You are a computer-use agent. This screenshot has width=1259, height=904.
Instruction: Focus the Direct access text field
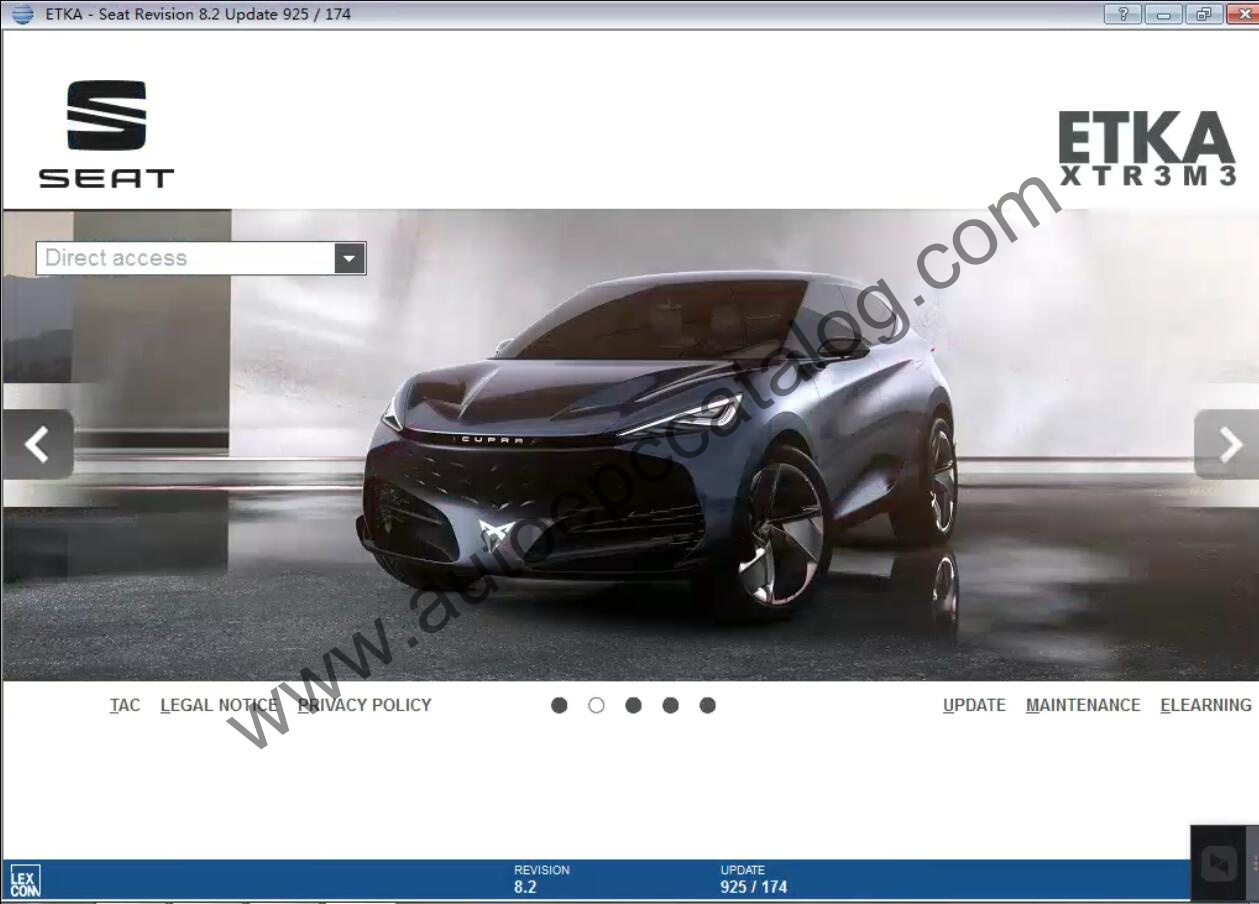pos(185,258)
